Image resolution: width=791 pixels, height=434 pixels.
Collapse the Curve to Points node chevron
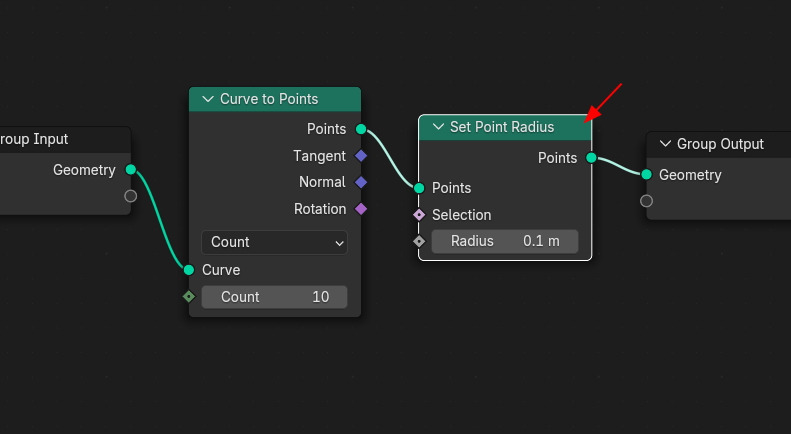pyautogui.click(x=208, y=99)
